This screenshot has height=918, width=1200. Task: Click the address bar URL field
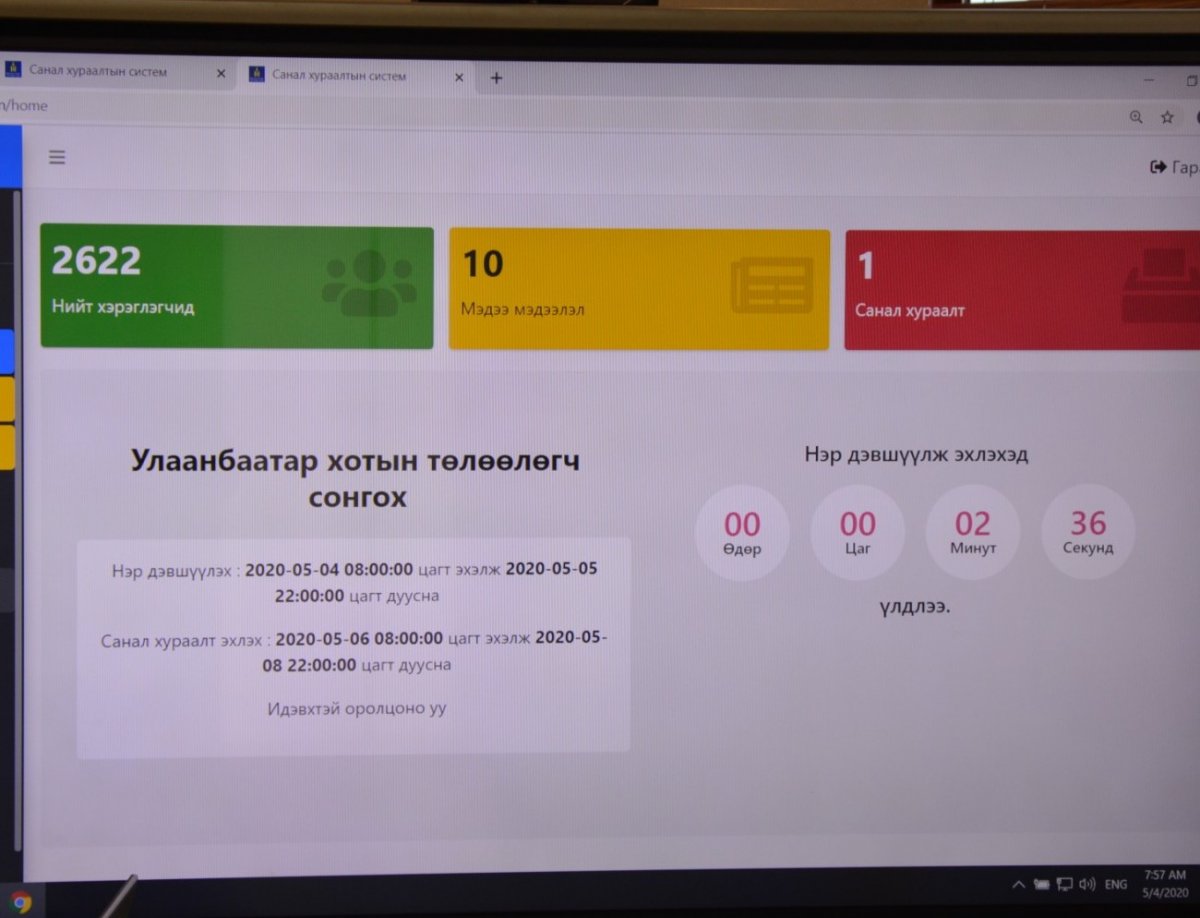pos(500,106)
